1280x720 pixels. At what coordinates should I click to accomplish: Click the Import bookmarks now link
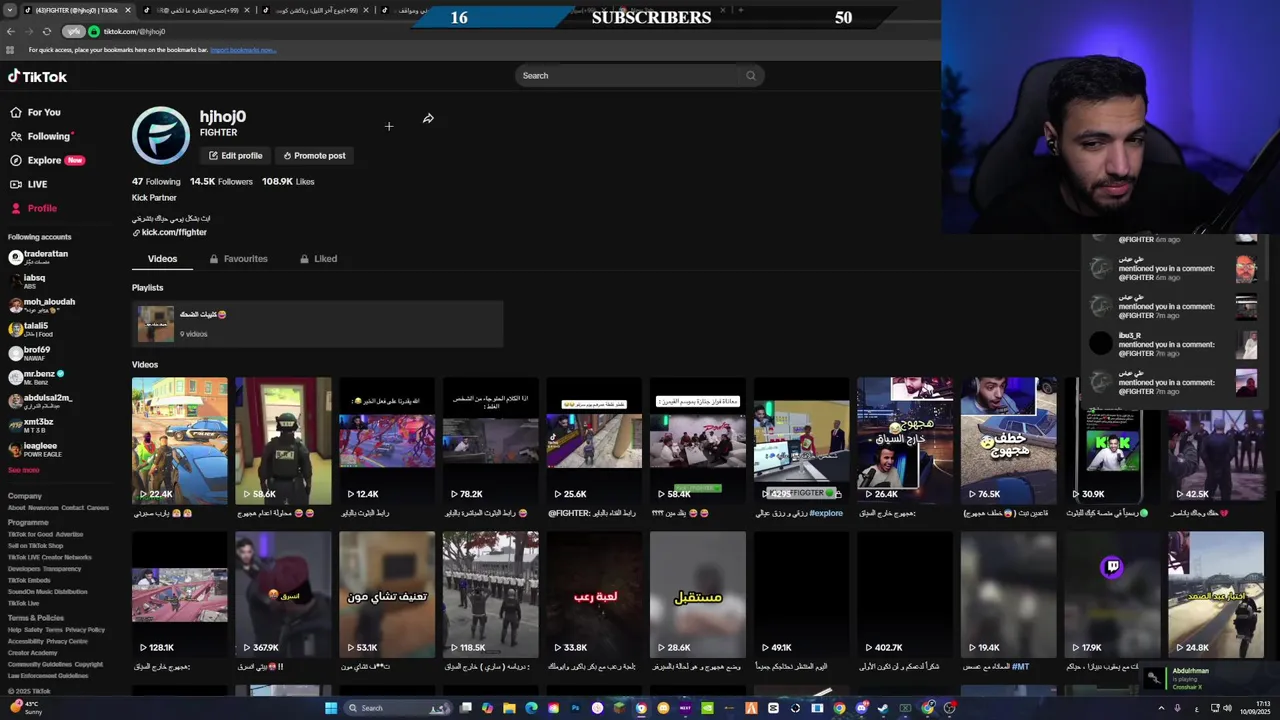click(x=243, y=50)
